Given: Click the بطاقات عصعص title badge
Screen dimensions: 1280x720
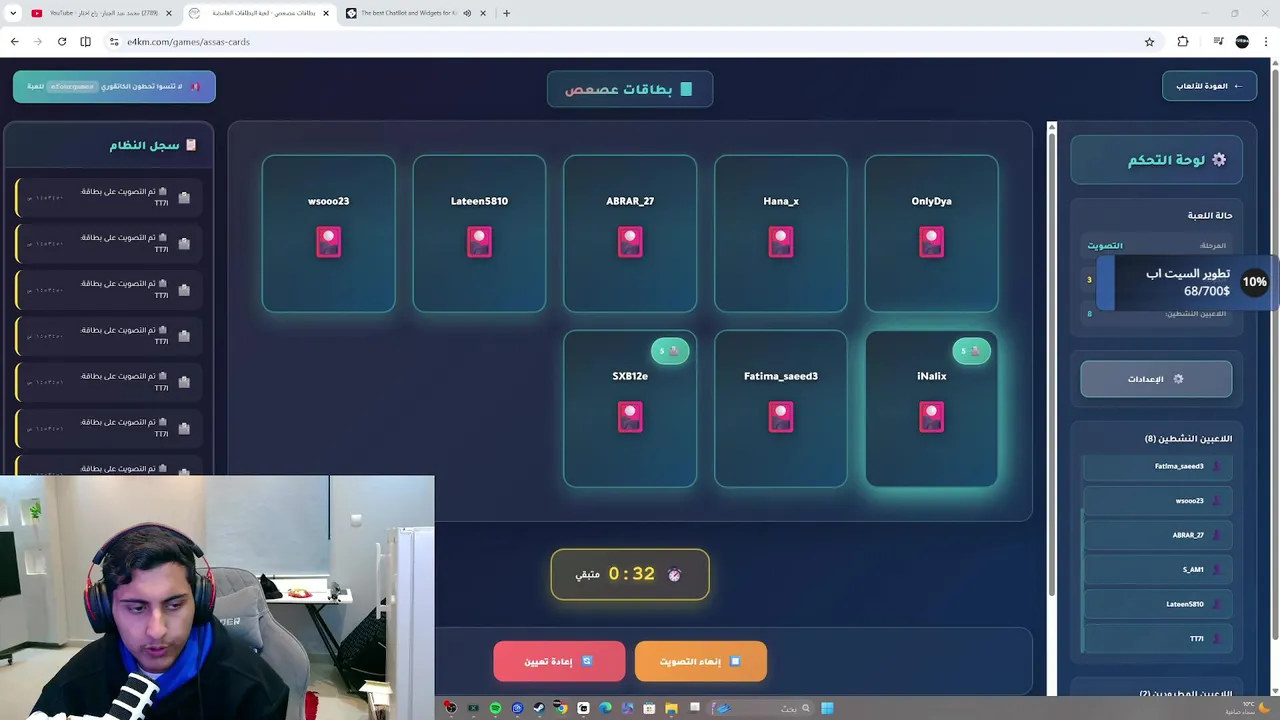Looking at the screenshot, I should click(630, 89).
